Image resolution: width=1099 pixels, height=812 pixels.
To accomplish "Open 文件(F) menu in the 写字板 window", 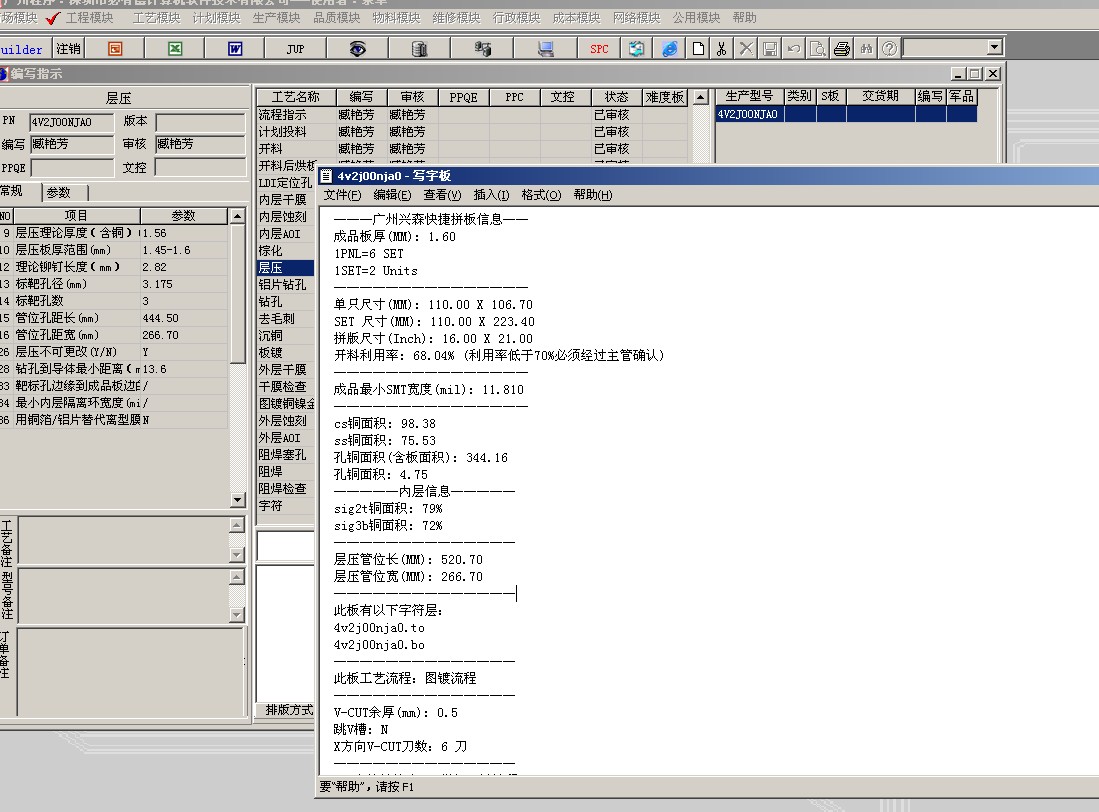I will [342, 195].
